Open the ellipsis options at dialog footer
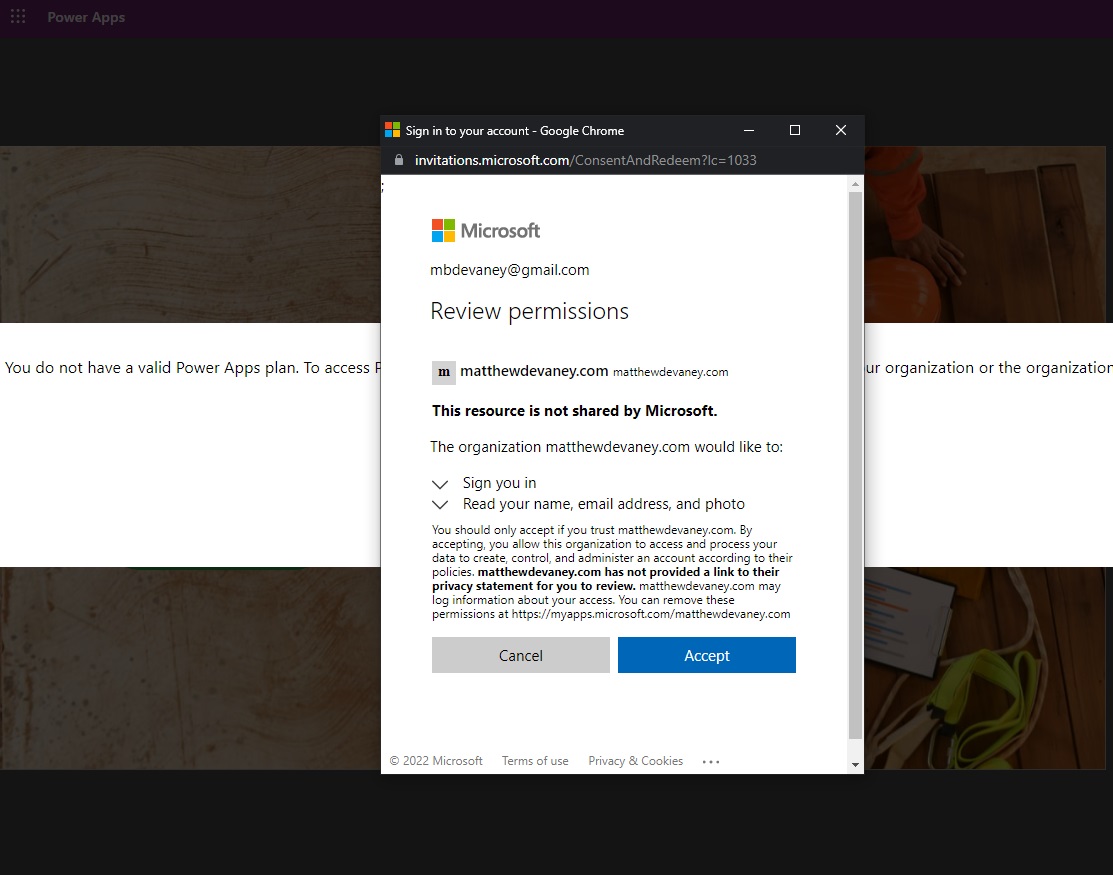 [710, 761]
